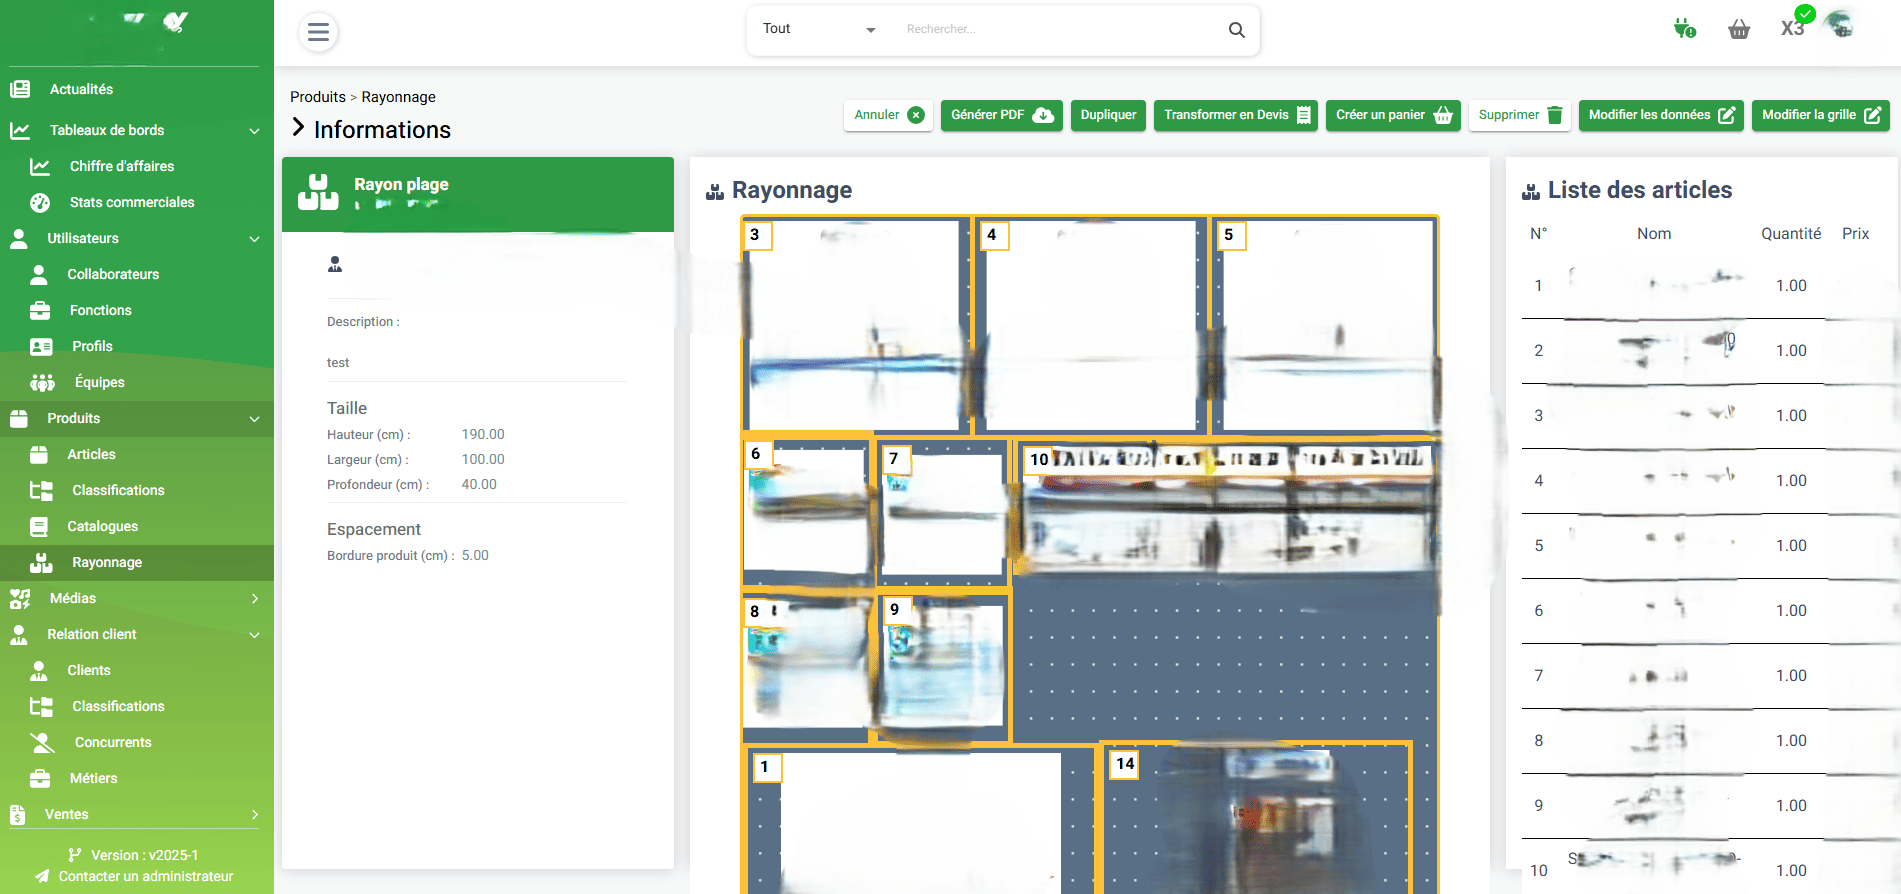Select shelf slot number 3

click(x=755, y=235)
